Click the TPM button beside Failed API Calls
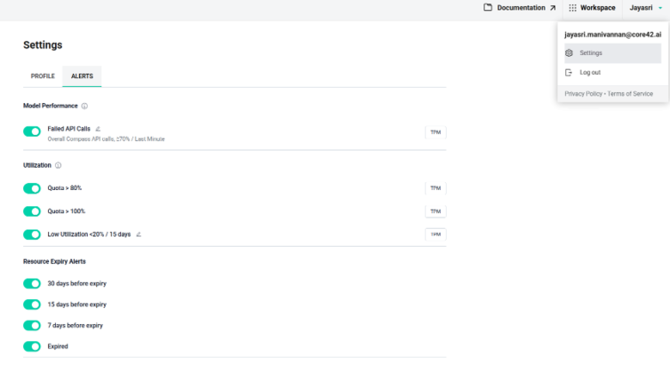The image size is (670, 380). [435, 133]
